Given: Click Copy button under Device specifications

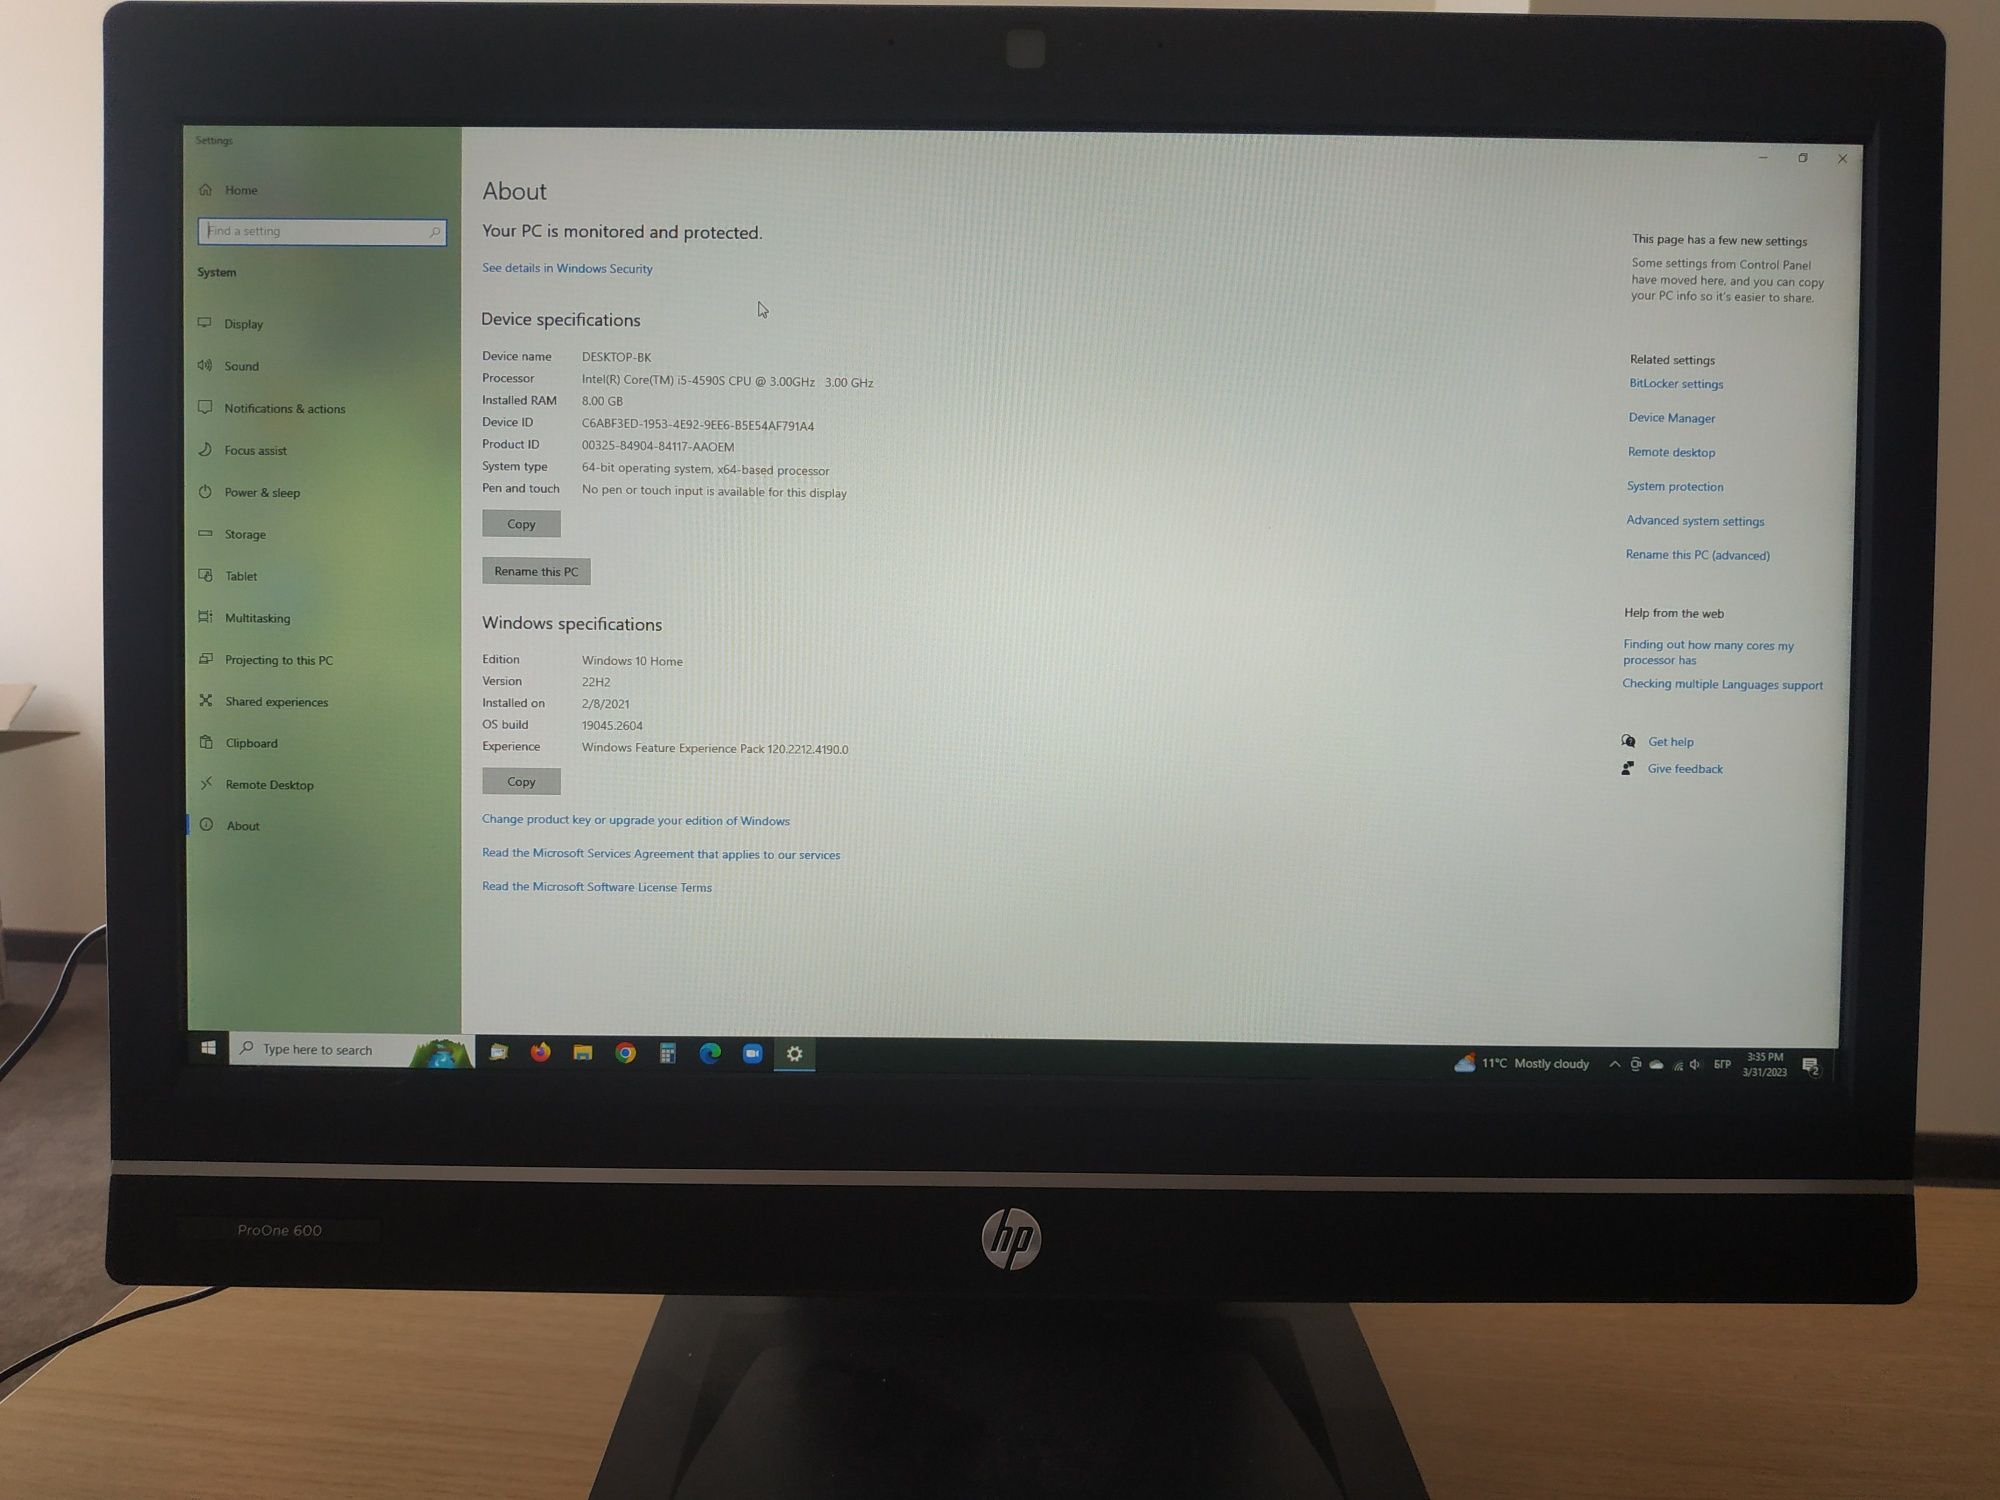Looking at the screenshot, I should [520, 523].
